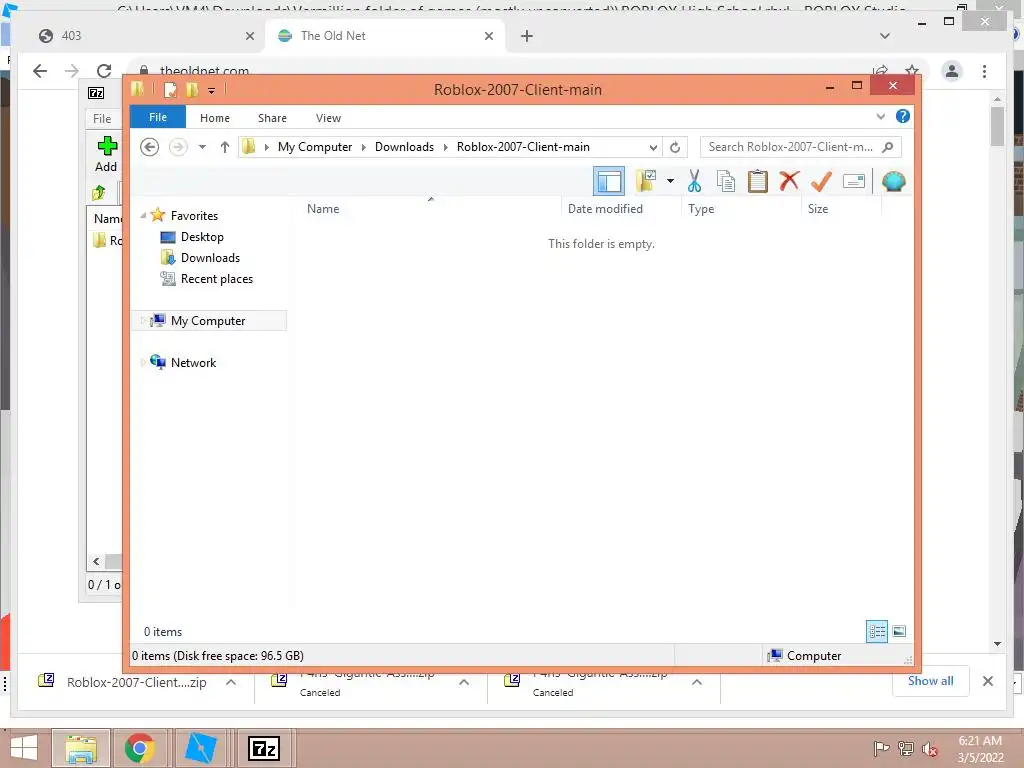The width and height of the screenshot is (1024, 768).
Task: Click the Copy icon in Explorer toolbar
Action: [726, 181]
